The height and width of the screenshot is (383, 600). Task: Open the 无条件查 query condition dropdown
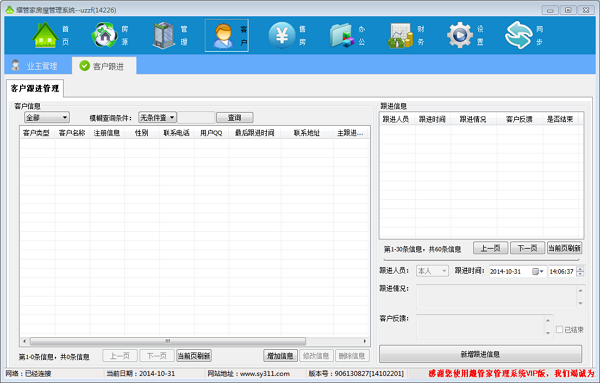[157, 117]
